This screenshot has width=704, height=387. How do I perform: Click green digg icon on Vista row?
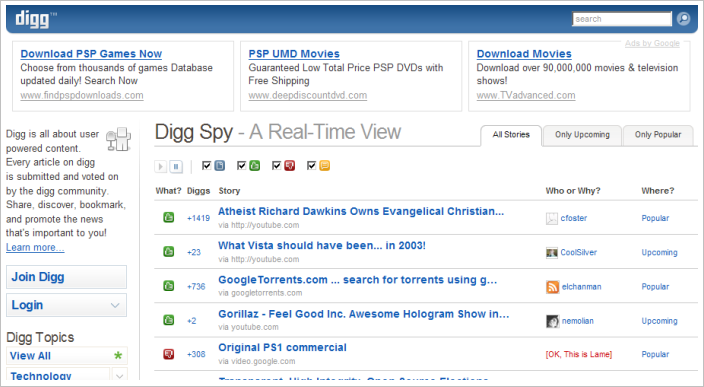pyautogui.click(x=168, y=251)
